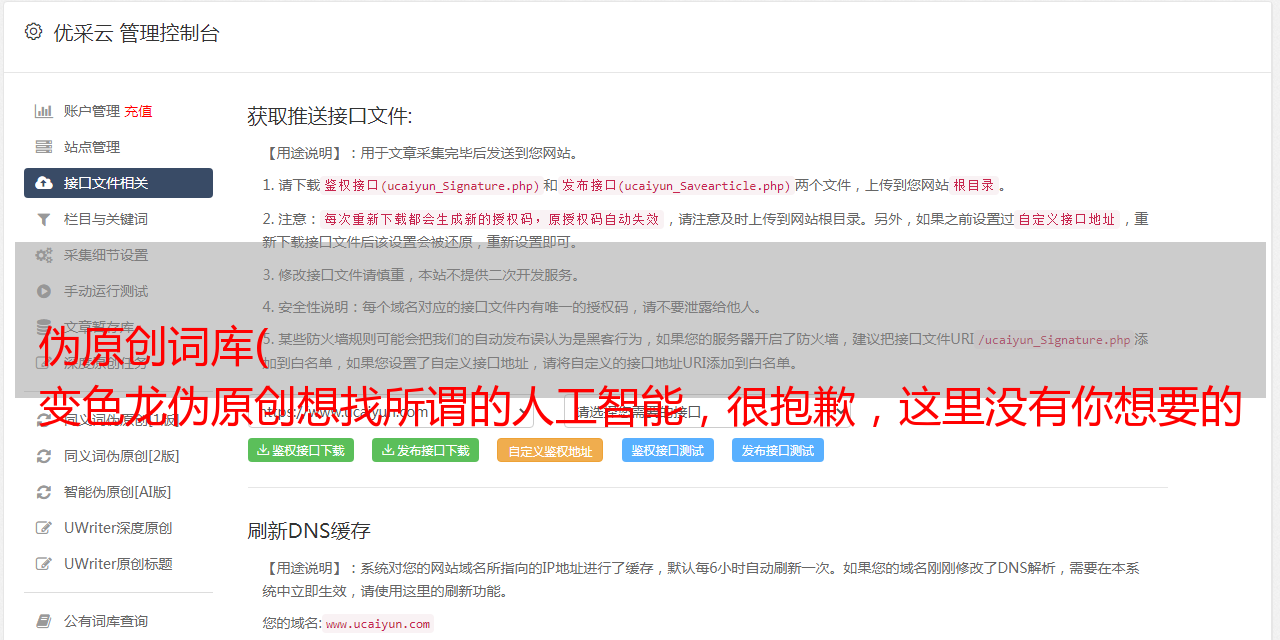Open the 优采云 管理控制台 header title
This screenshot has height=640, width=1280.
[136, 33]
